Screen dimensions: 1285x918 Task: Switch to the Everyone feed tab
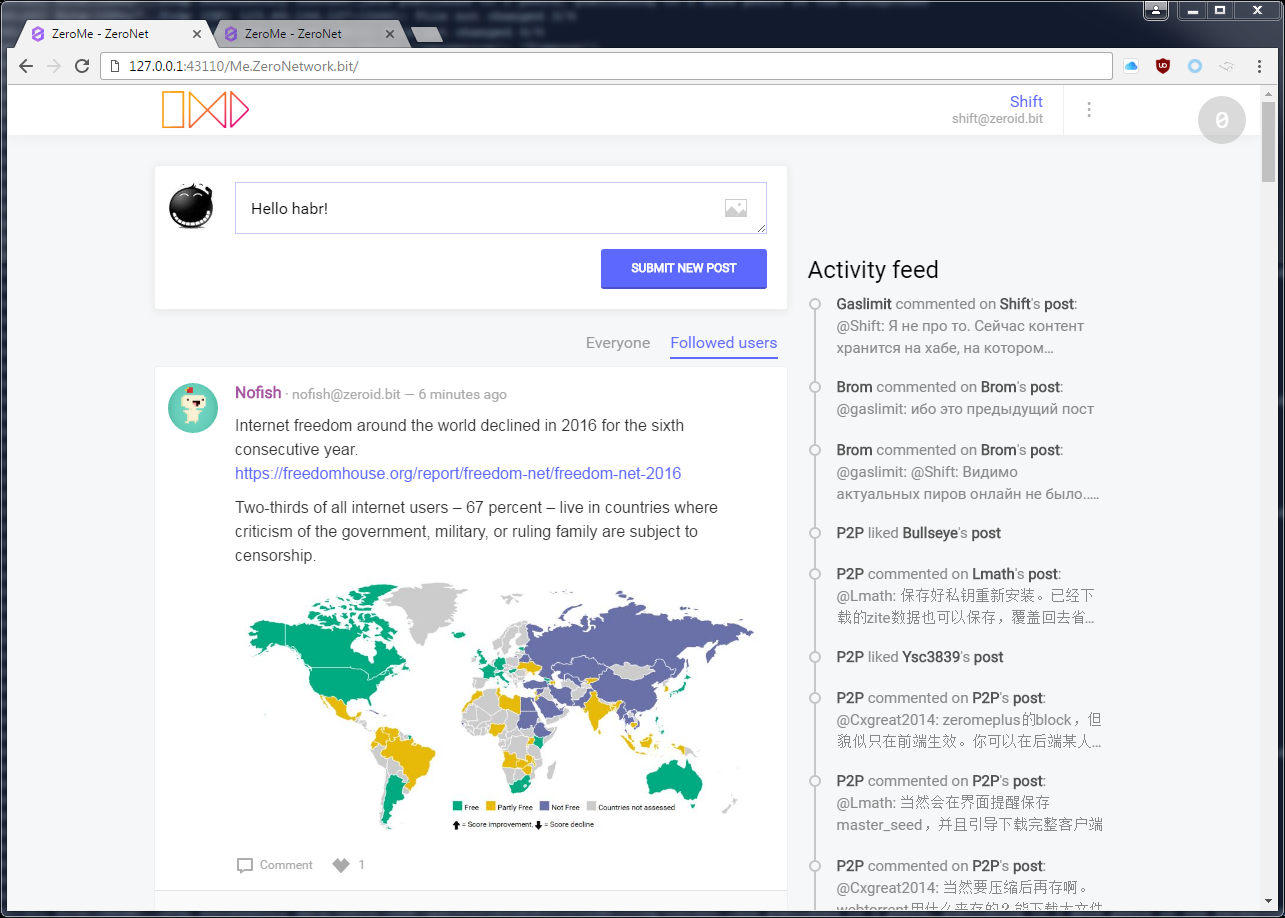pyautogui.click(x=618, y=343)
